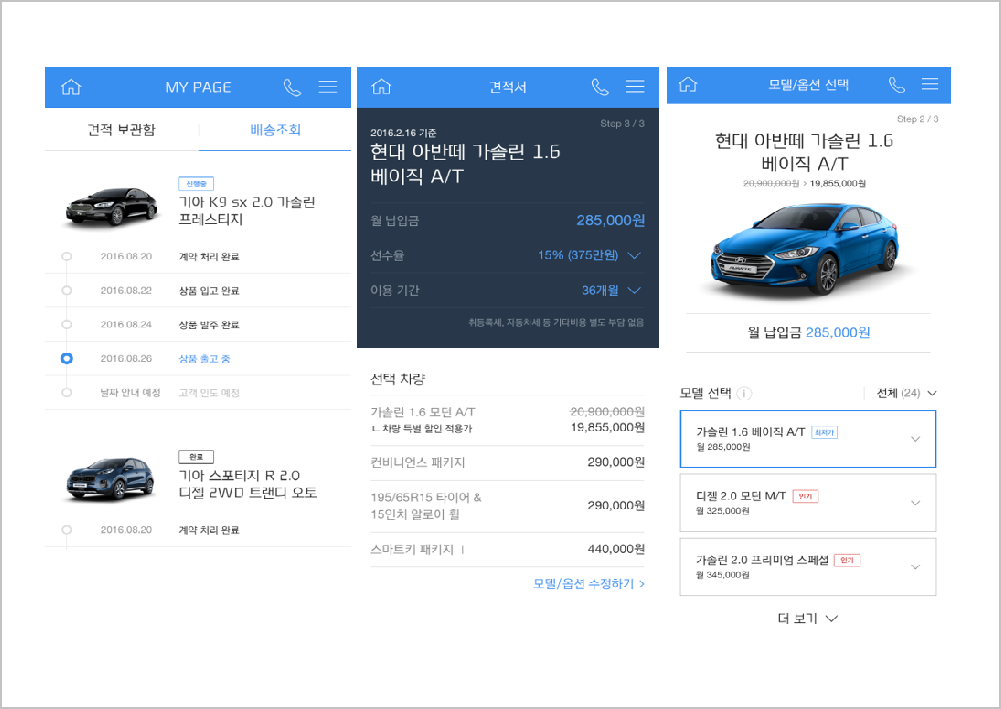Click the 최저가 badge
This screenshot has height=709, width=1001.
(x=824, y=433)
